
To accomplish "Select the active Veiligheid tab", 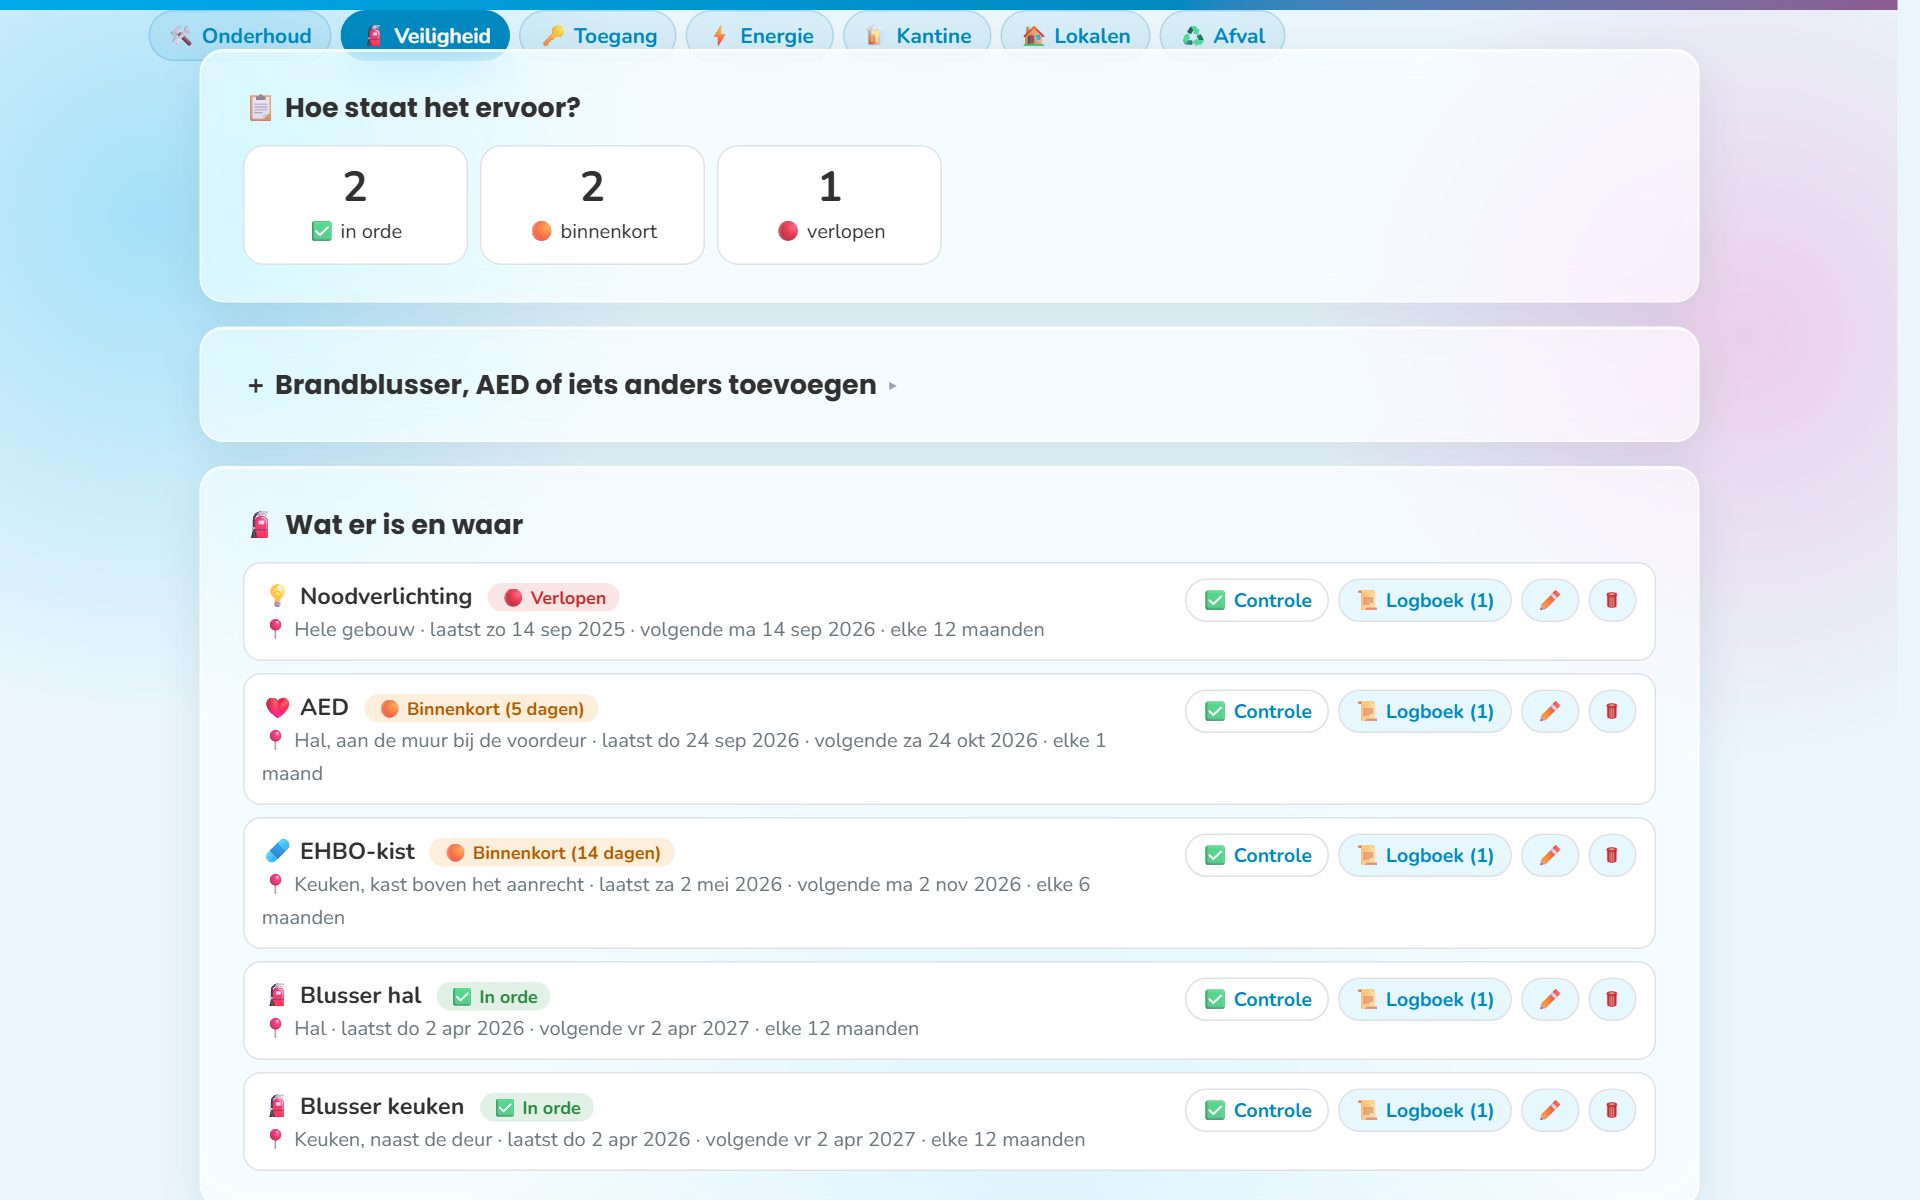I will coord(425,36).
